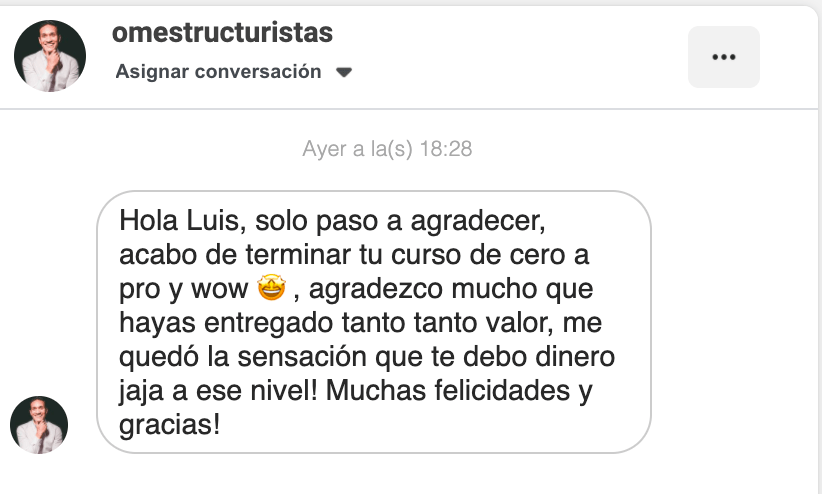Click the star-eyes emoji in the message
822x494 pixels.
pos(271,288)
